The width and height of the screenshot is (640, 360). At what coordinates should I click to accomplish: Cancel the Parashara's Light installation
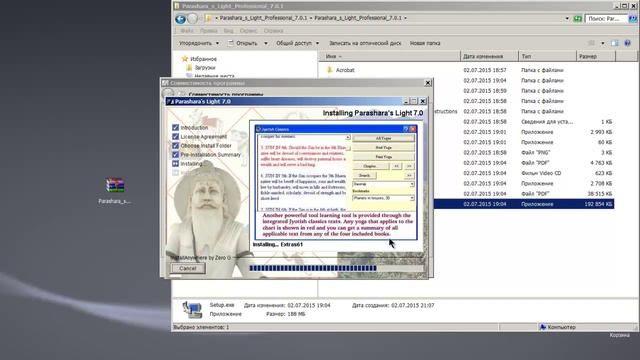tap(188, 268)
